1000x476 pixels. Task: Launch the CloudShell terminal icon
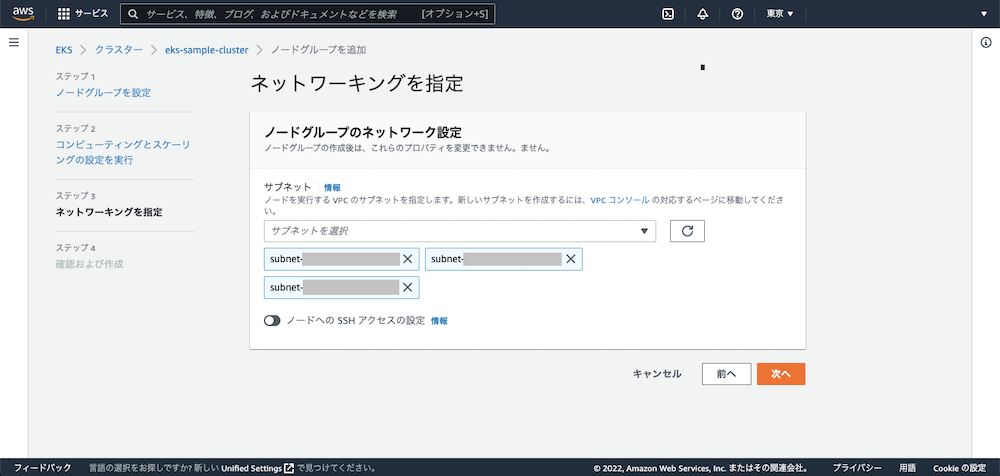tap(668, 14)
